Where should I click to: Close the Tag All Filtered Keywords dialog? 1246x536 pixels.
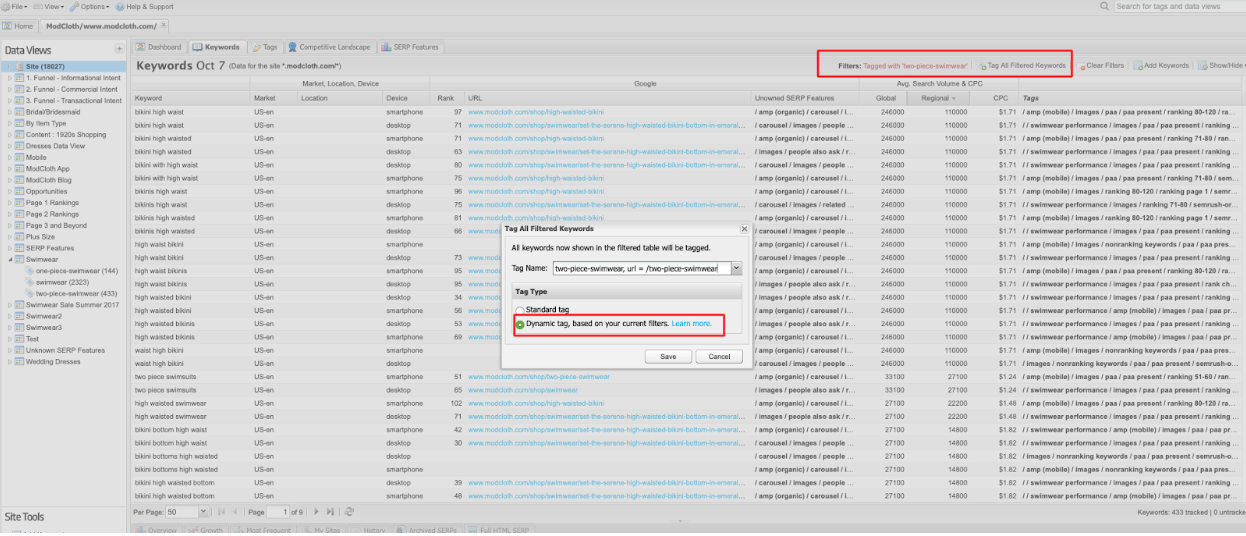point(743,229)
